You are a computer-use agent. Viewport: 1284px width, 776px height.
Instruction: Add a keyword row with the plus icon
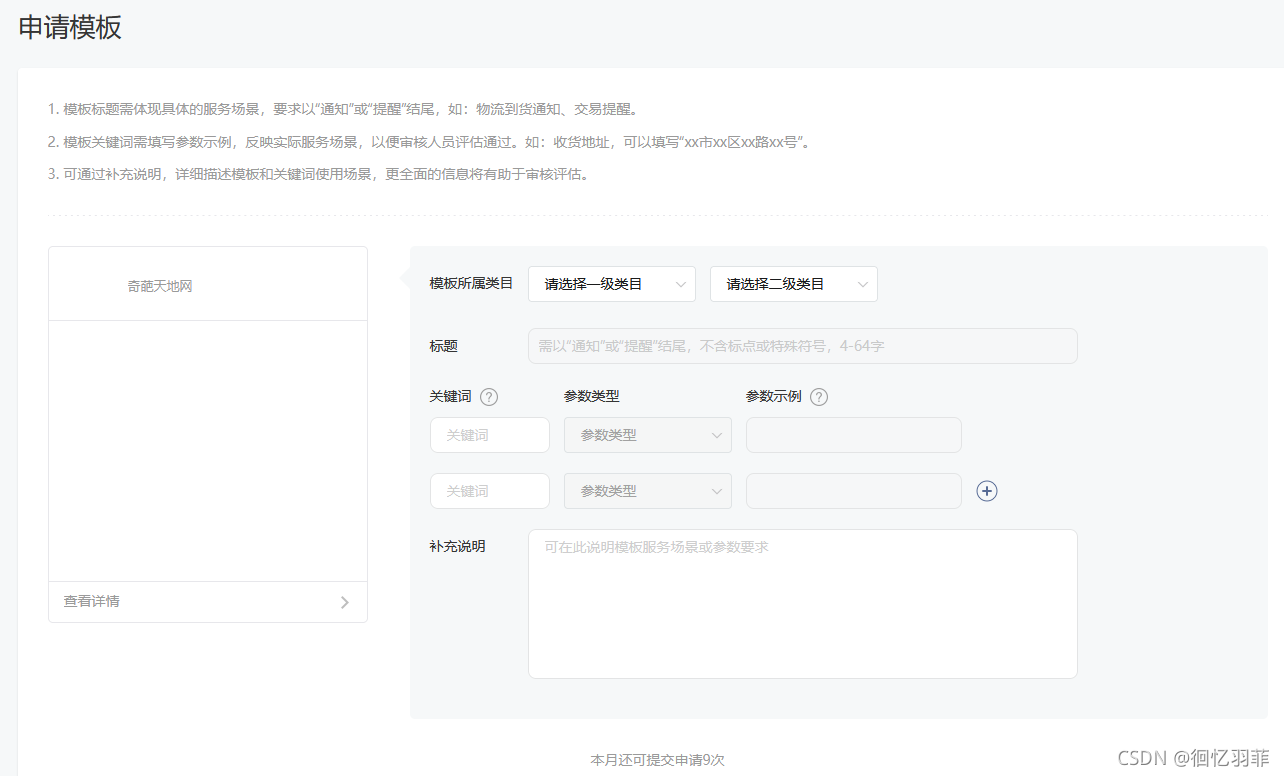[987, 491]
